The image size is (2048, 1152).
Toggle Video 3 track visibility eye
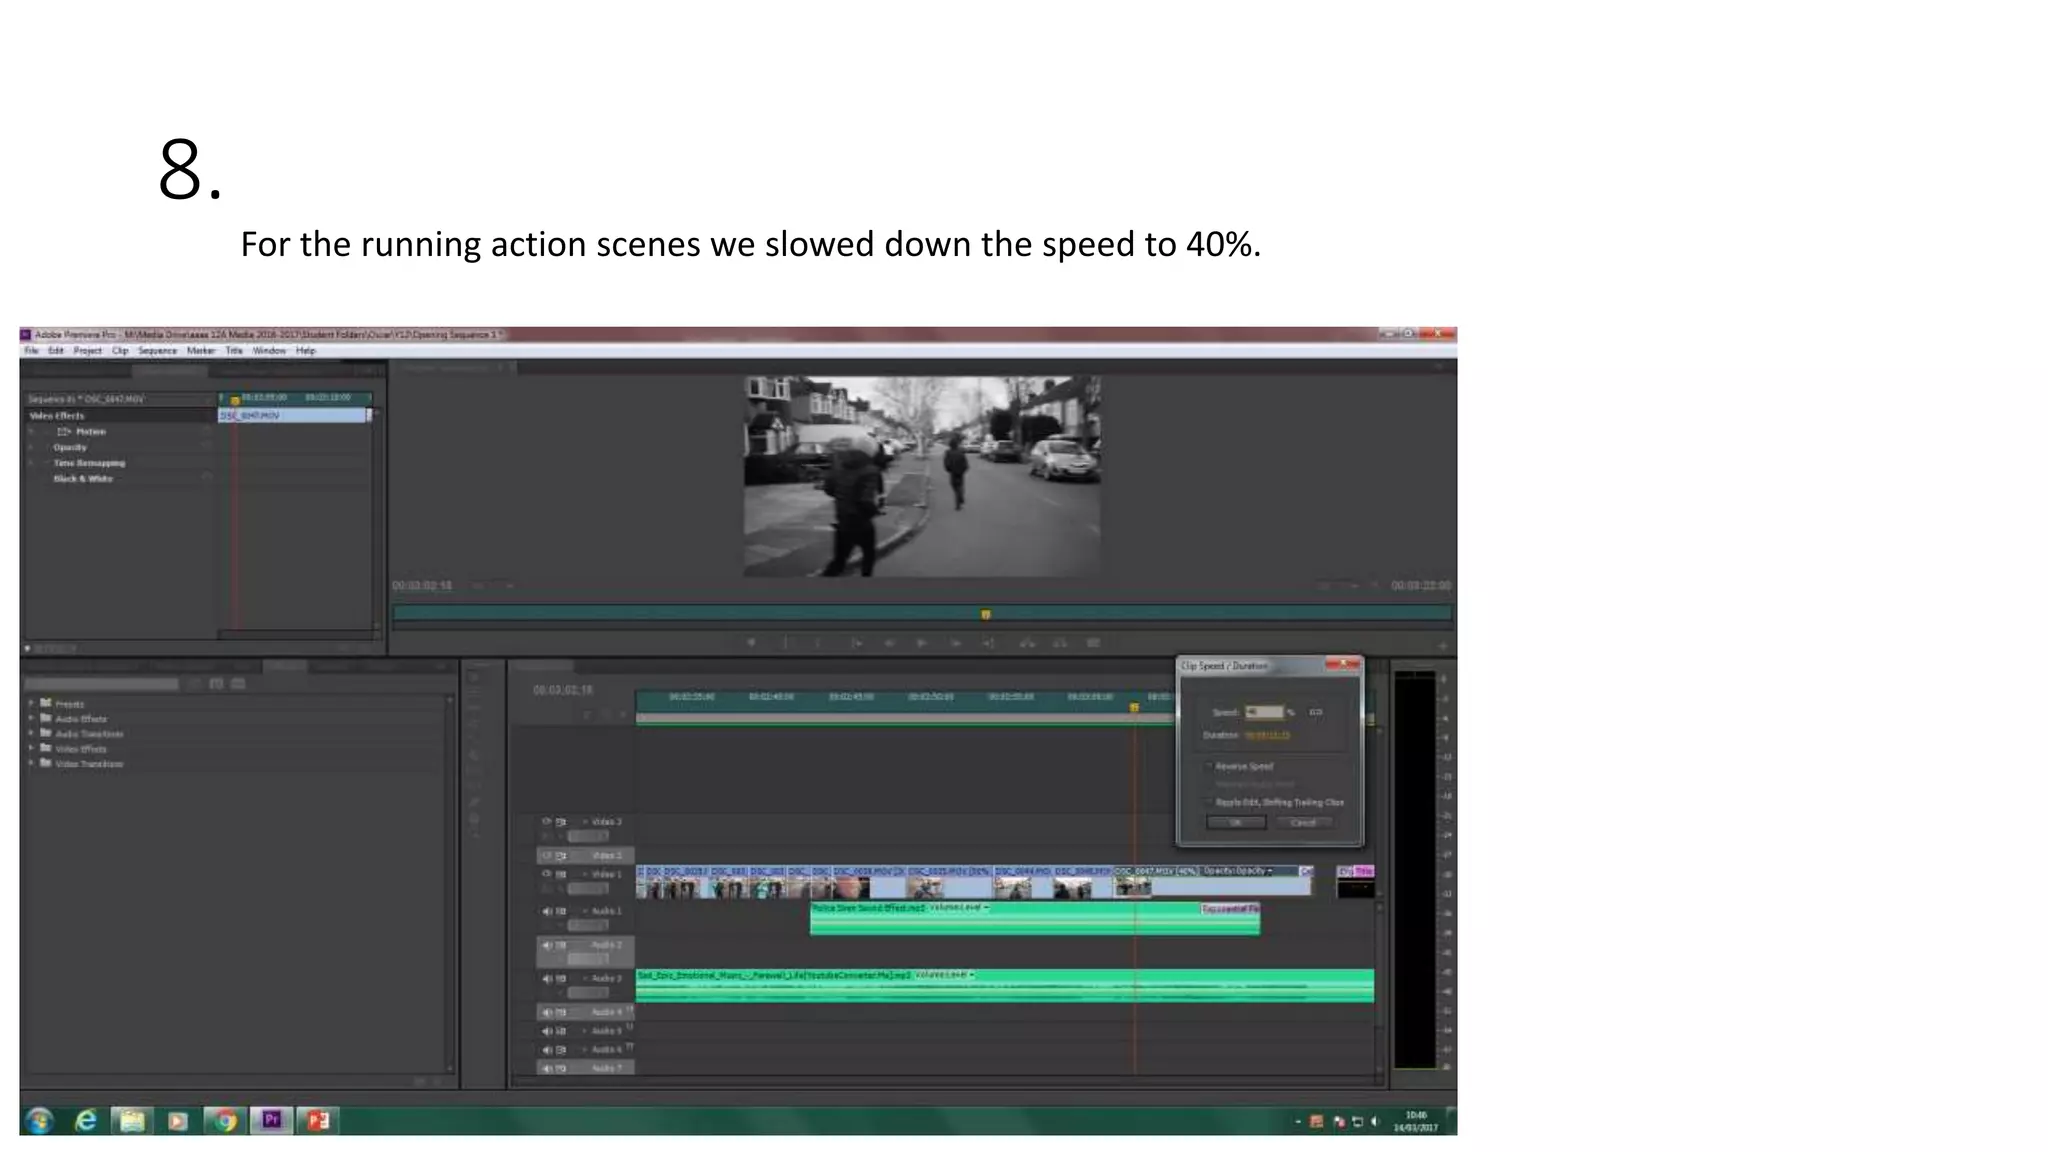pyautogui.click(x=546, y=821)
